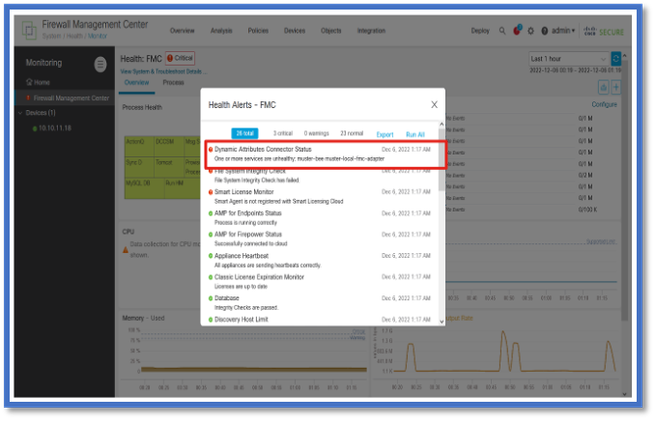
Task: Click the MySQL DB process health tile
Action: 144,188
